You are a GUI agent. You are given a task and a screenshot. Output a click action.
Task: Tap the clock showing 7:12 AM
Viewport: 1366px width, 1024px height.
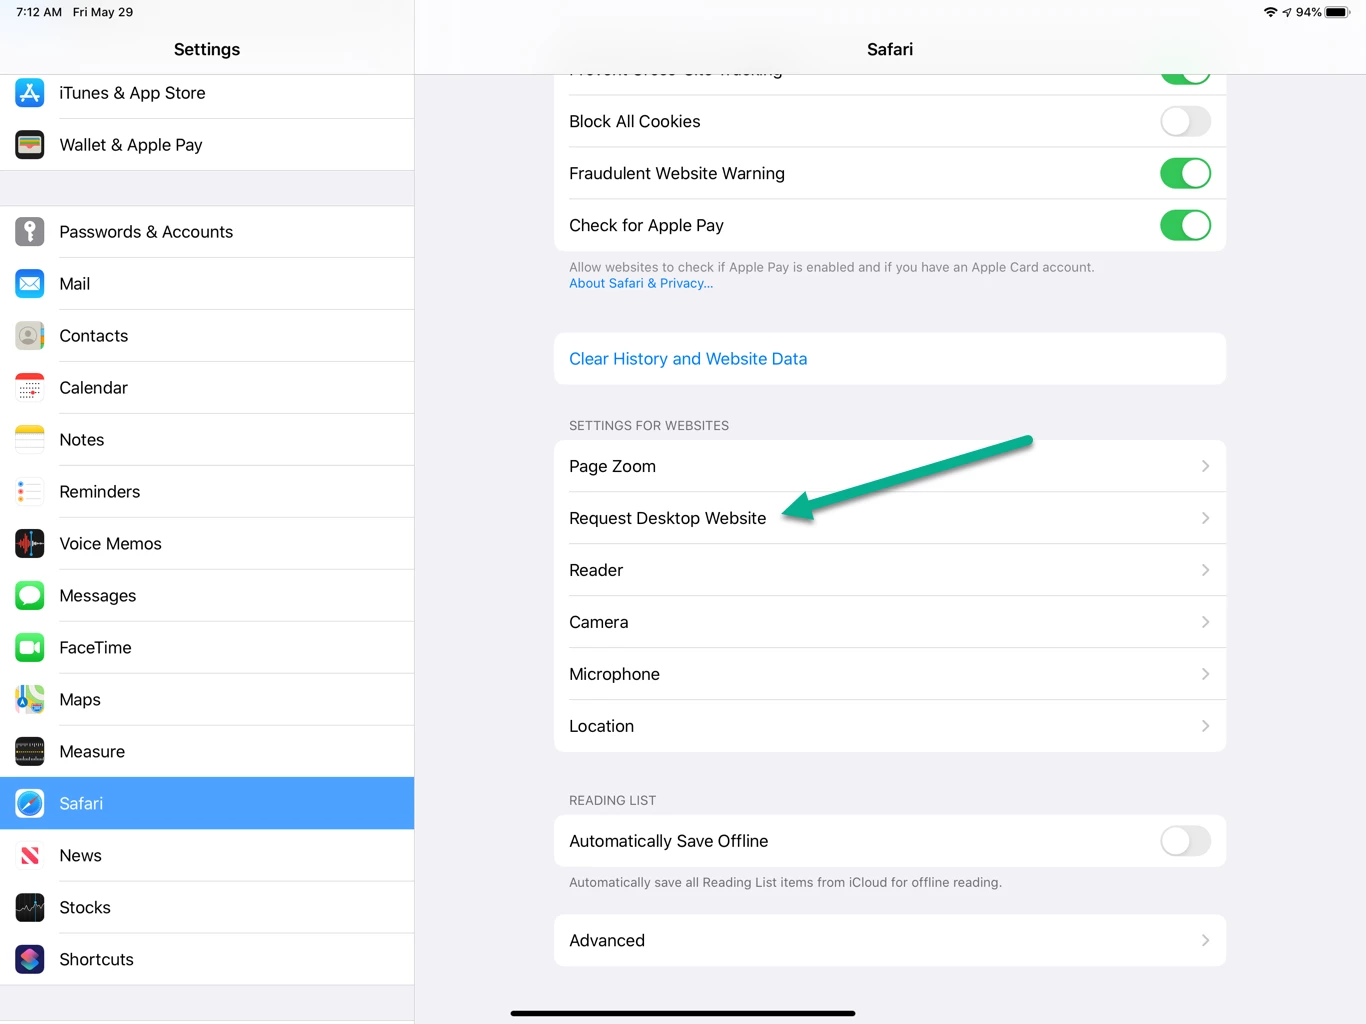point(39,12)
